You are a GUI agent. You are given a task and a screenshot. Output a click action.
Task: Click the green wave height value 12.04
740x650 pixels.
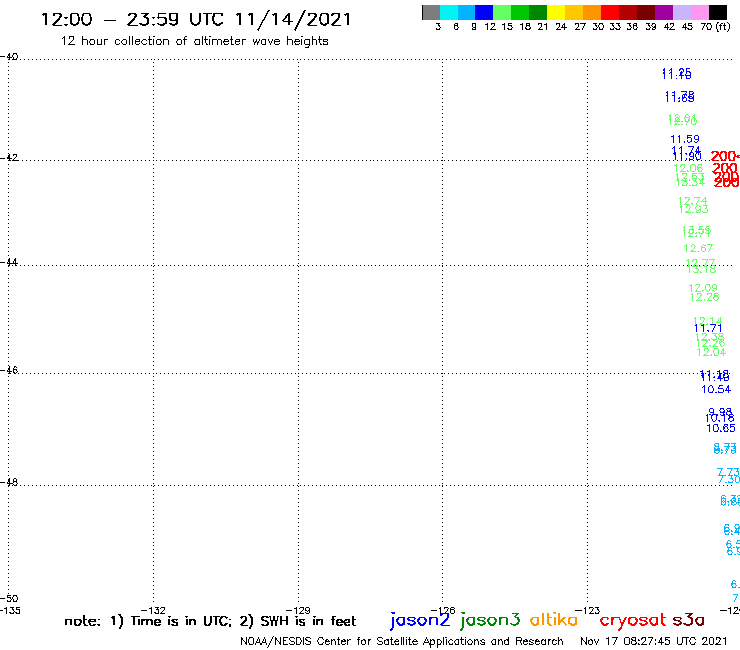point(711,352)
